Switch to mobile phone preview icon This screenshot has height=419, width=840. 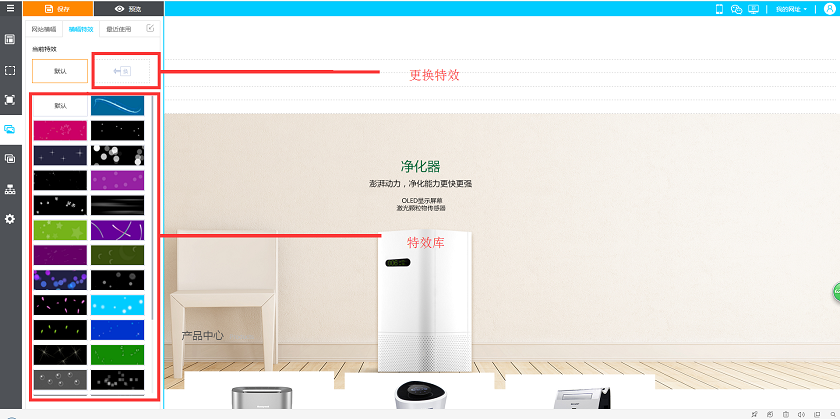[719, 9]
